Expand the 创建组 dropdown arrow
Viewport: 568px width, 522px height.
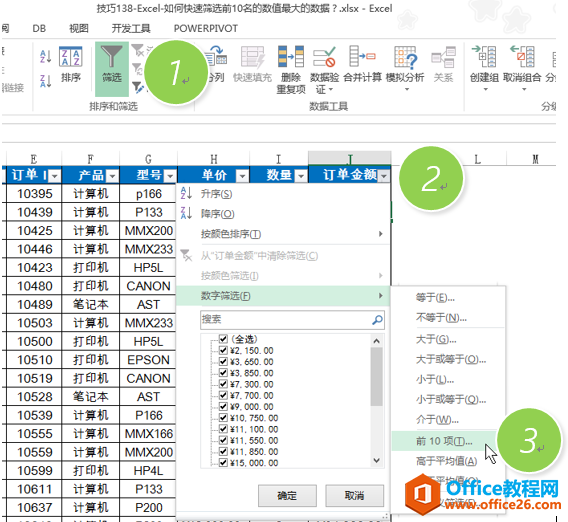[485, 89]
